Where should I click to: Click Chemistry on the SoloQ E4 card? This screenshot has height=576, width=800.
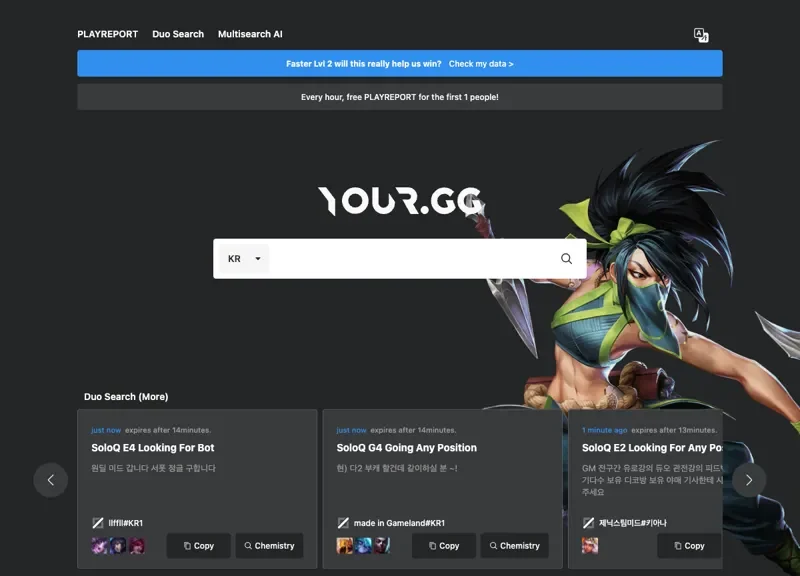tap(269, 546)
